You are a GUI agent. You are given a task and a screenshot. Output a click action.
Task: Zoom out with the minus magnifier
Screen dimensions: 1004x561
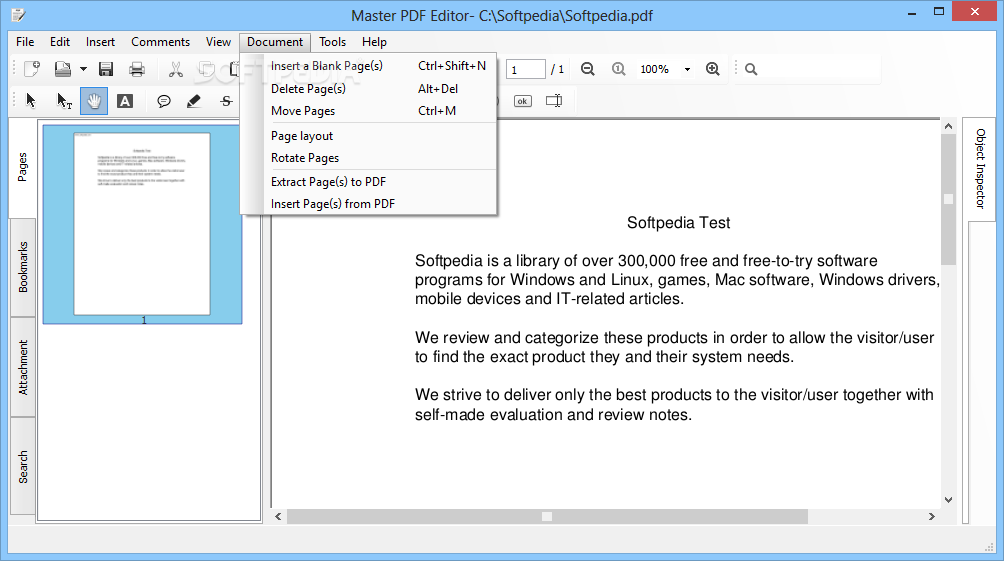click(588, 69)
